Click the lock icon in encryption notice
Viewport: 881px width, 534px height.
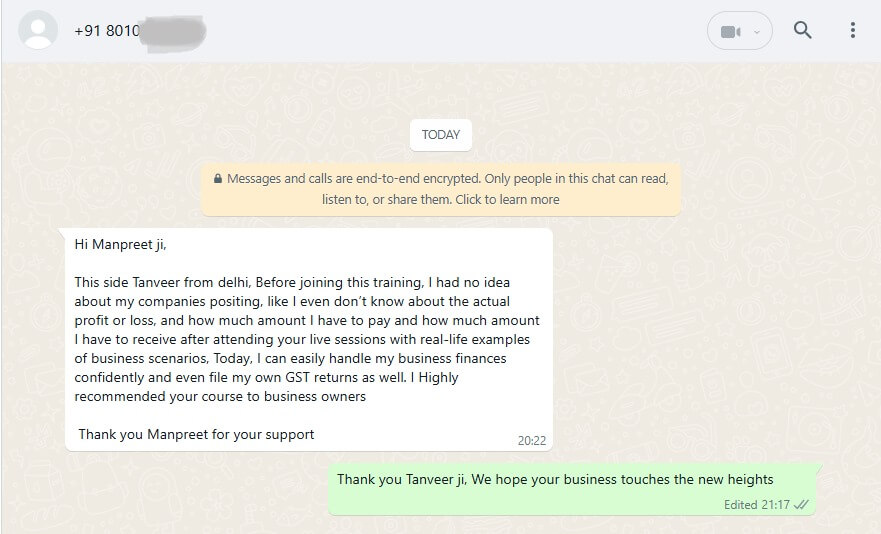(217, 179)
